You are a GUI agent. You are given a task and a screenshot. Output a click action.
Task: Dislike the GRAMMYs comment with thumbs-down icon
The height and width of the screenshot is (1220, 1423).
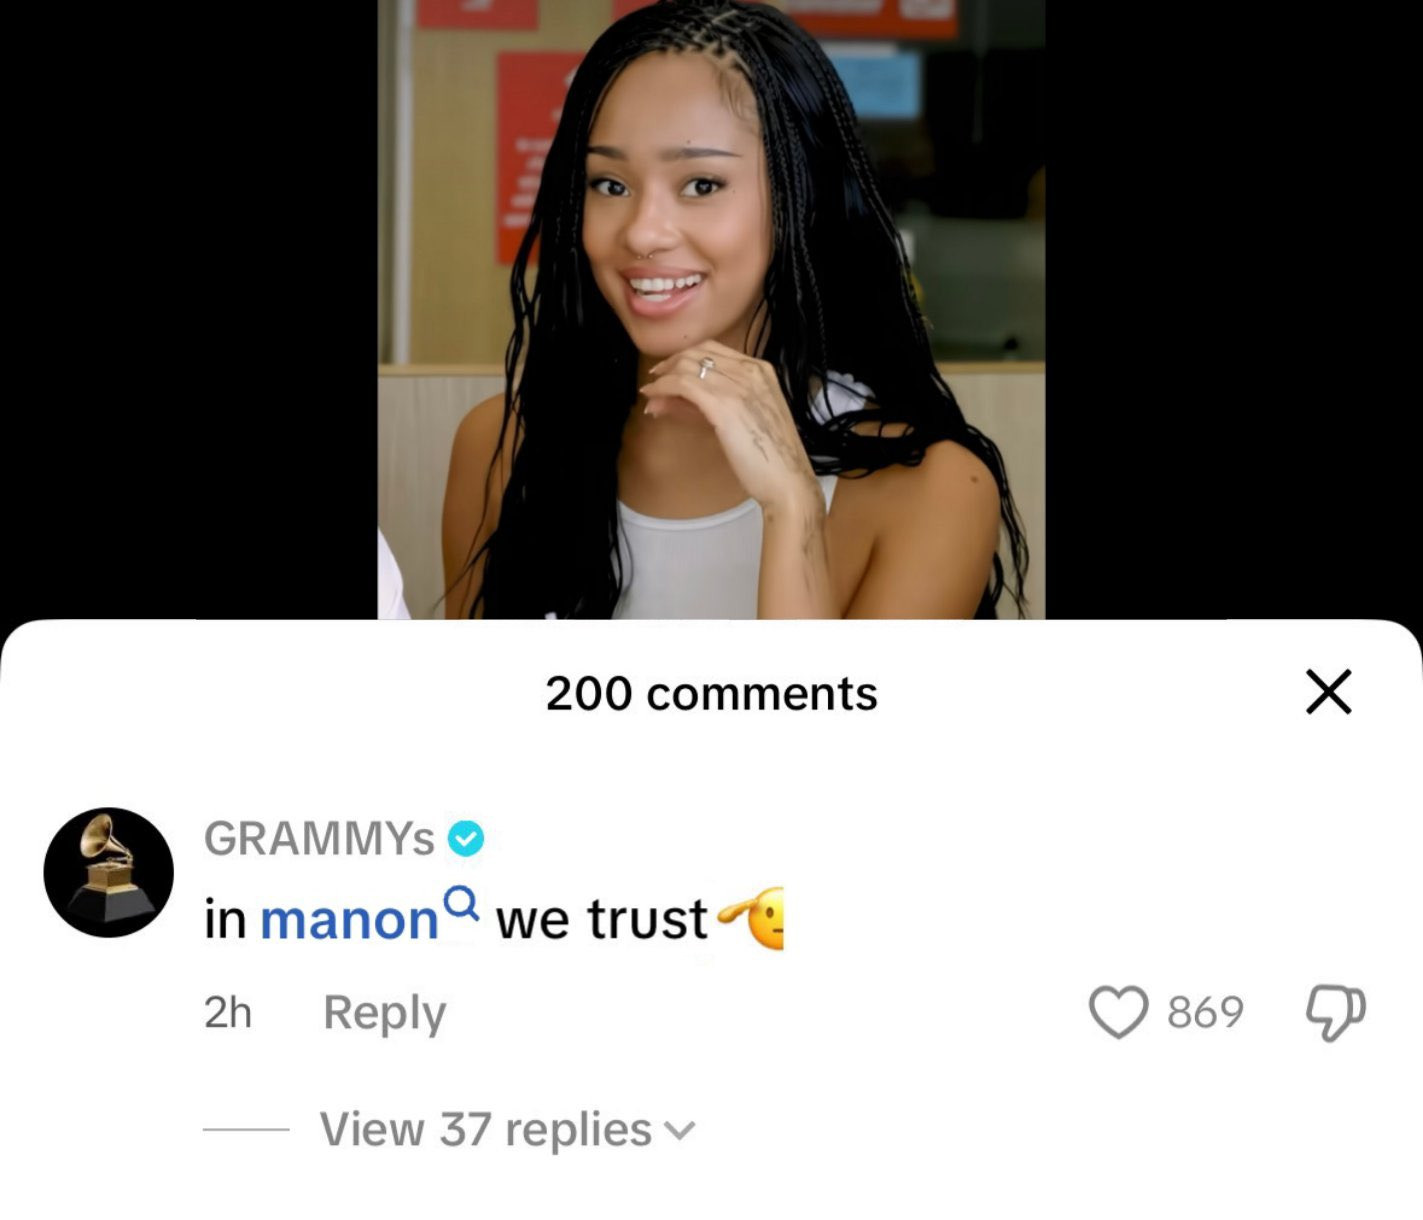click(x=1336, y=1013)
